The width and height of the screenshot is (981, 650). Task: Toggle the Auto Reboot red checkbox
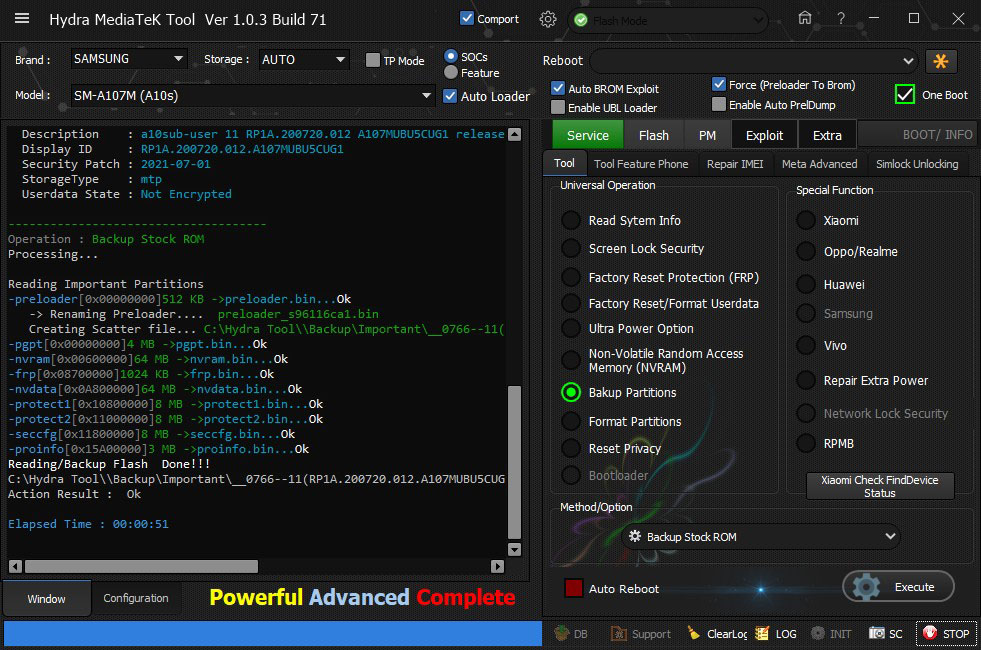point(574,588)
